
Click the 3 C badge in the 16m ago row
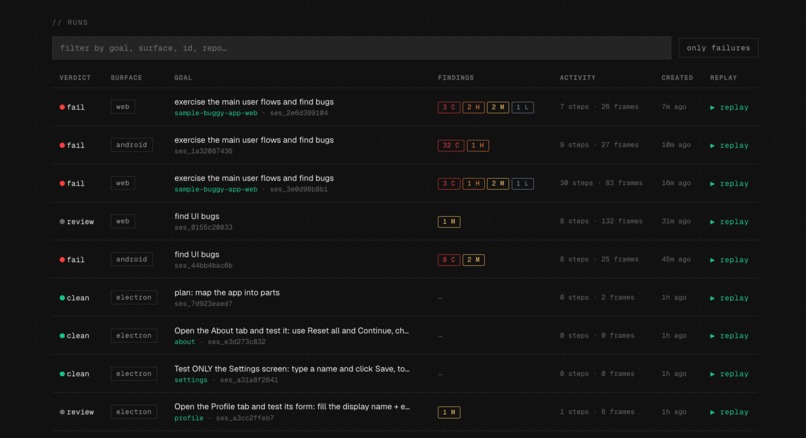[449, 184]
